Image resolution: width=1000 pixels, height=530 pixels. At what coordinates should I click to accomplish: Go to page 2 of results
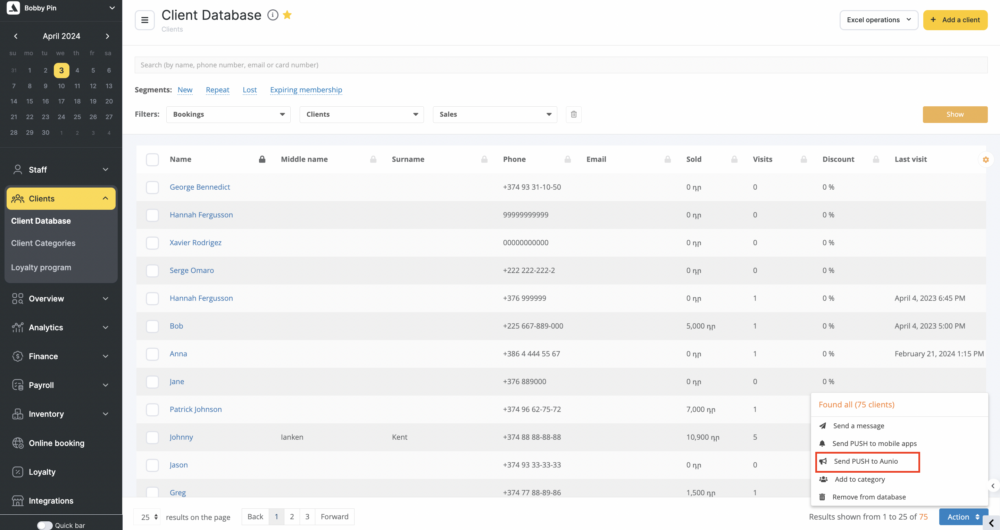tap(292, 517)
